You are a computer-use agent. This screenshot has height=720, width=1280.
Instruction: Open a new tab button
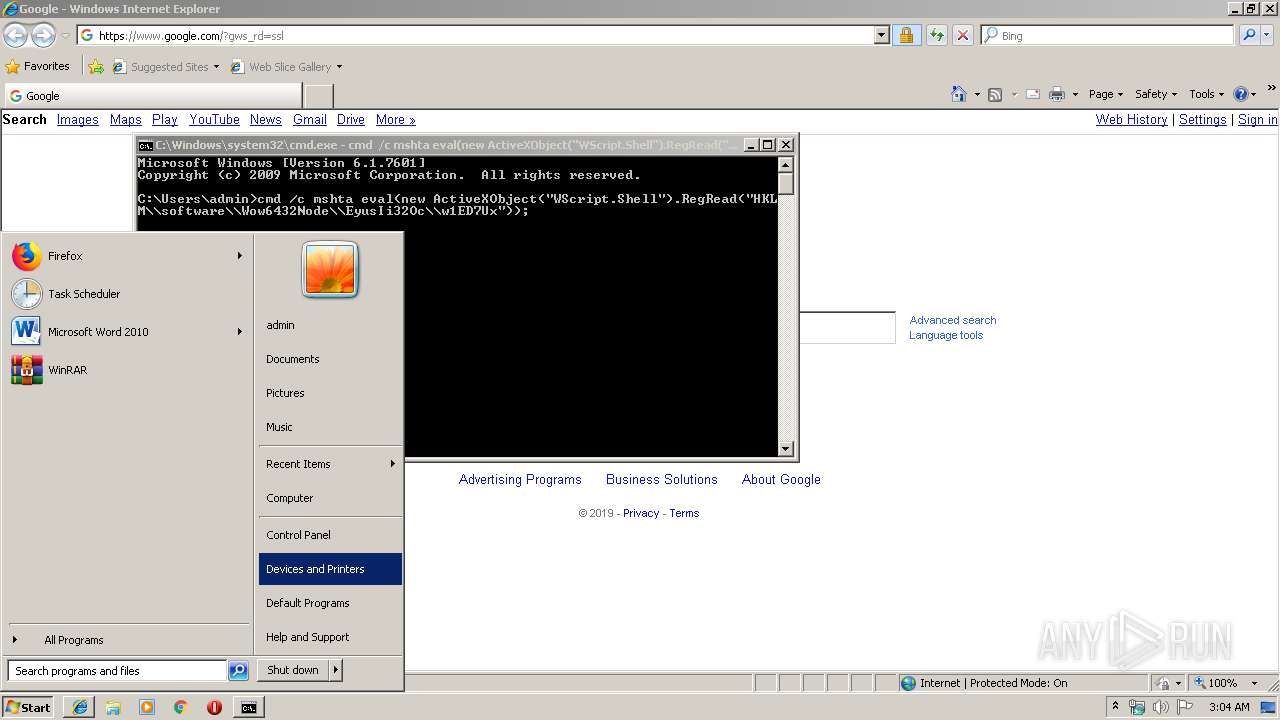318,96
